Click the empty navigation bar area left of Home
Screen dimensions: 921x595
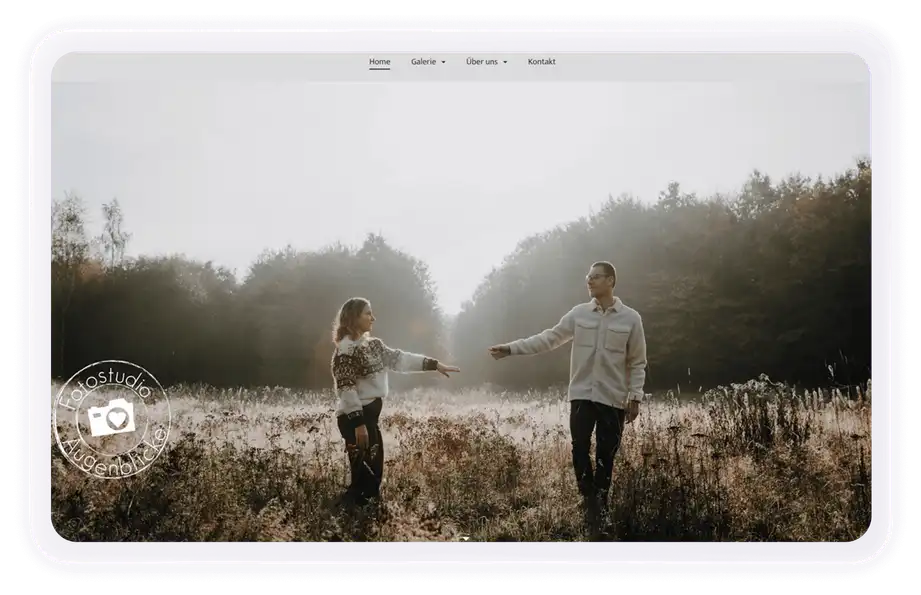click(200, 62)
